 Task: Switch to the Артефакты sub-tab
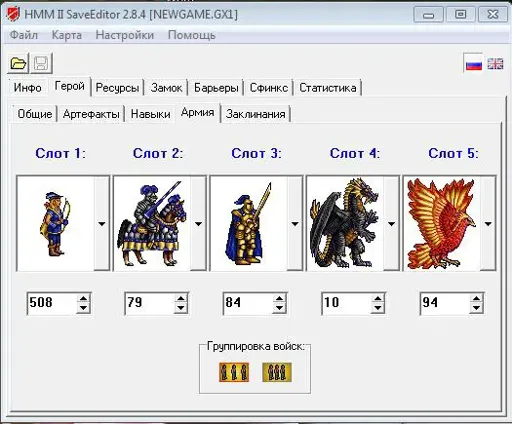point(91,114)
